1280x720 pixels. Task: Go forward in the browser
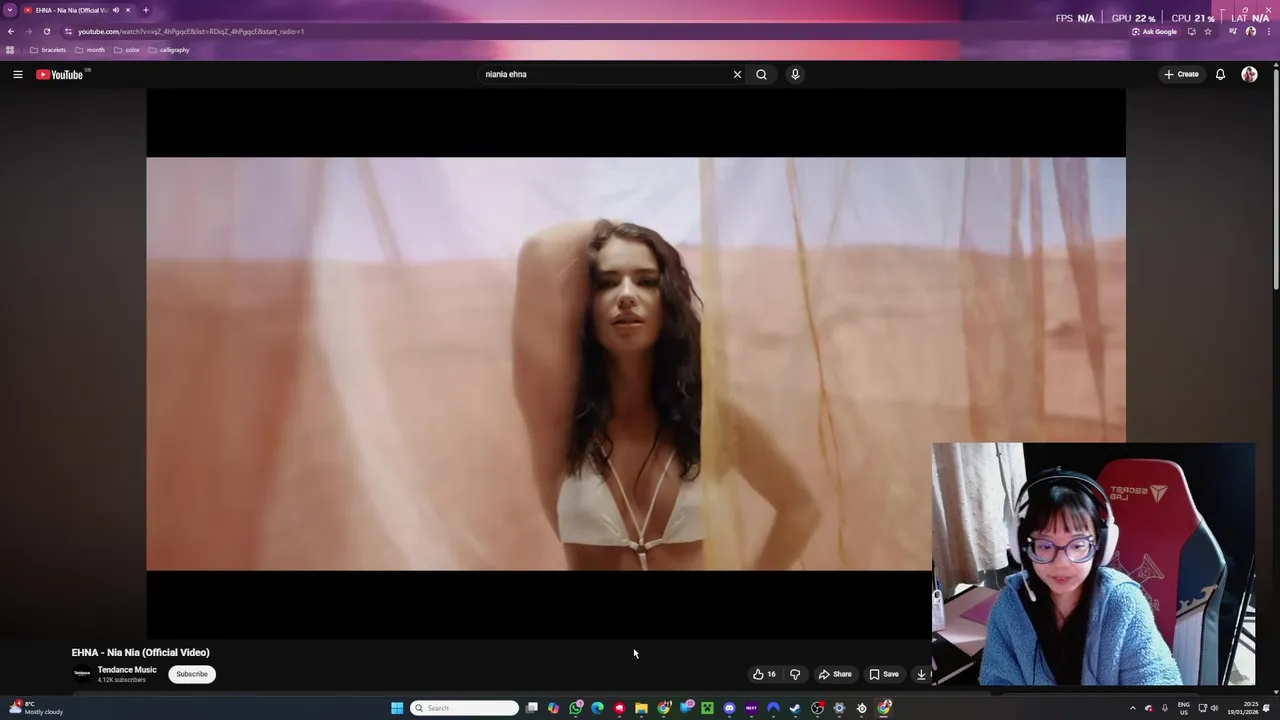point(29,31)
